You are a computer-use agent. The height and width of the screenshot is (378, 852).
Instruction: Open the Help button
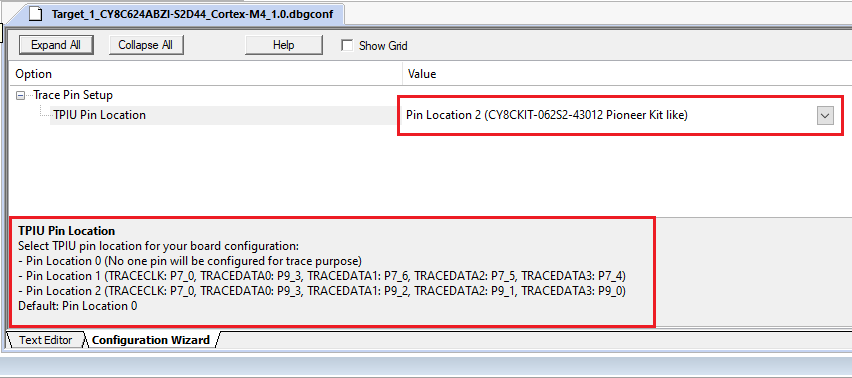point(284,45)
